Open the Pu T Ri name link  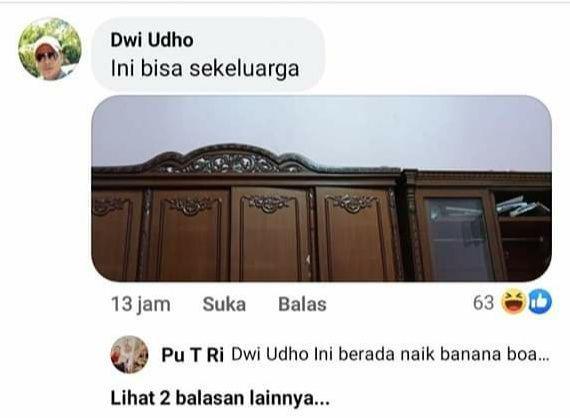click(192, 355)
